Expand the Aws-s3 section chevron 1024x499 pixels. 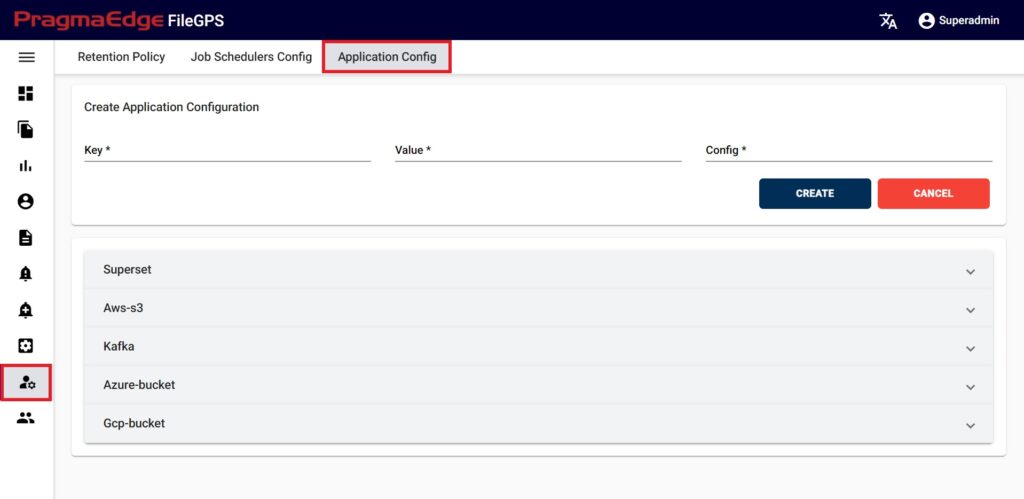[x=970, y=310]
